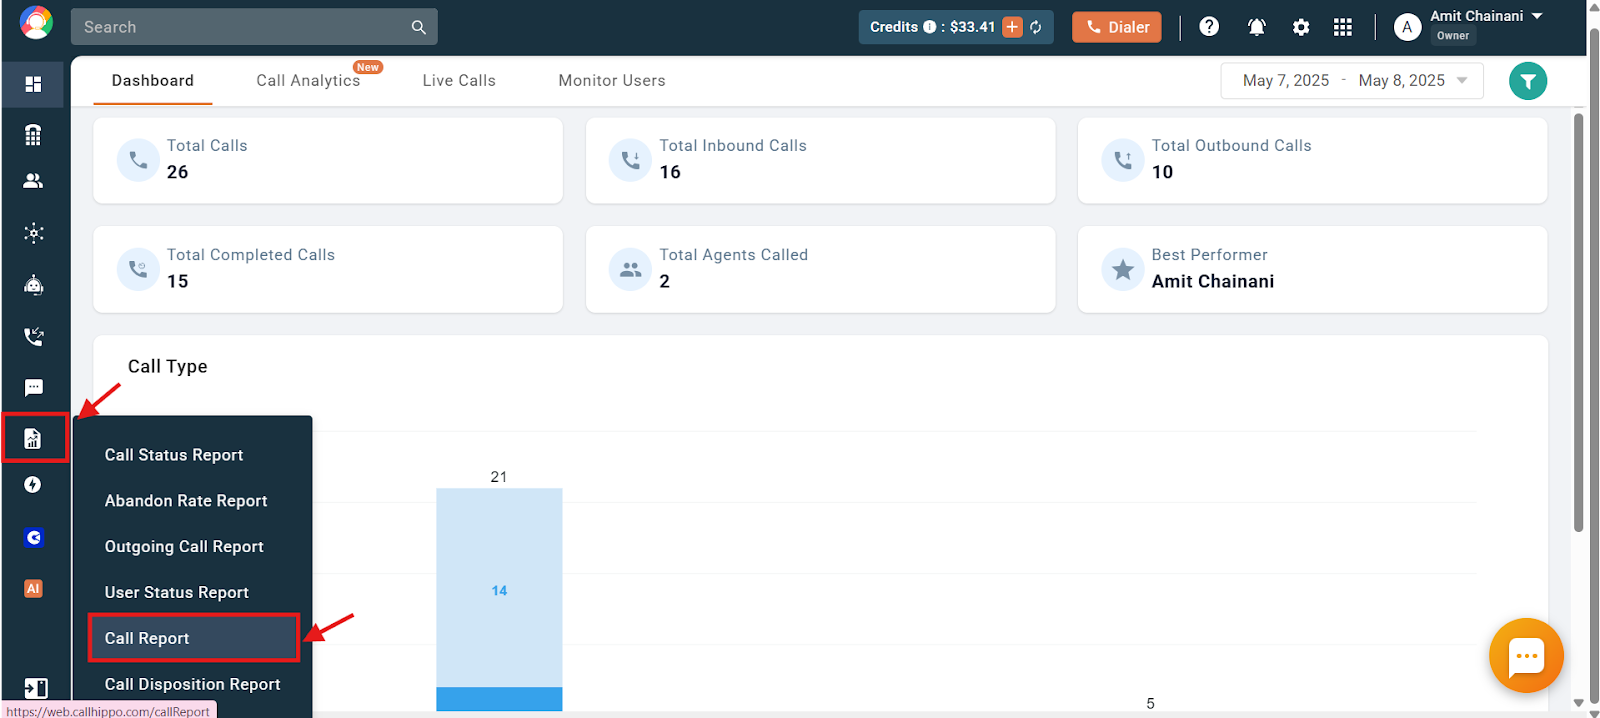Click the Total Agents Called card
The height and width of the screenshot is (718, 1600).
click(820, 270)
